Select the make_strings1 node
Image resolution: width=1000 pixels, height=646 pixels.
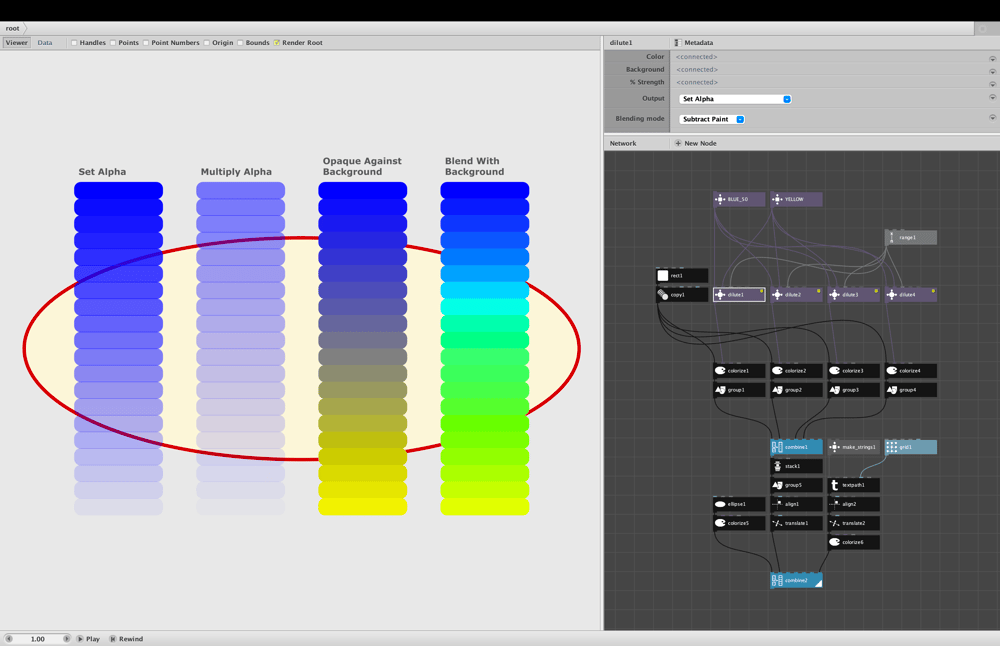click(x=853, y=447)
